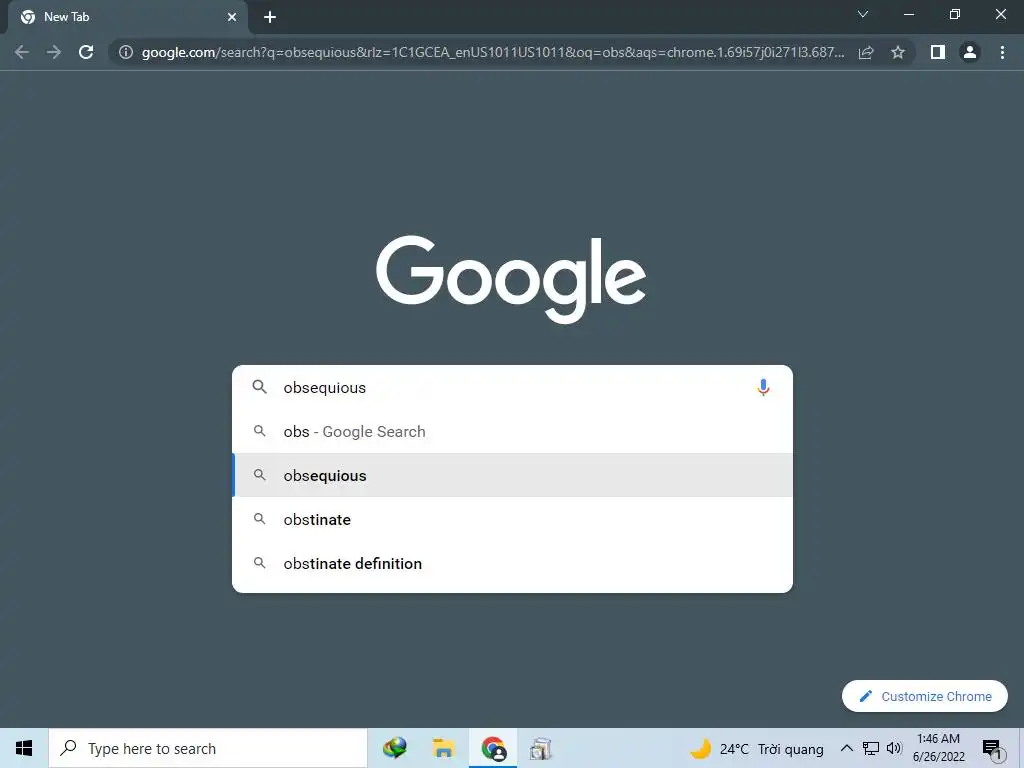Open the fourth taskbar app next to Chrome
Screen dimensions: 1024x768
tap(541, 748)
